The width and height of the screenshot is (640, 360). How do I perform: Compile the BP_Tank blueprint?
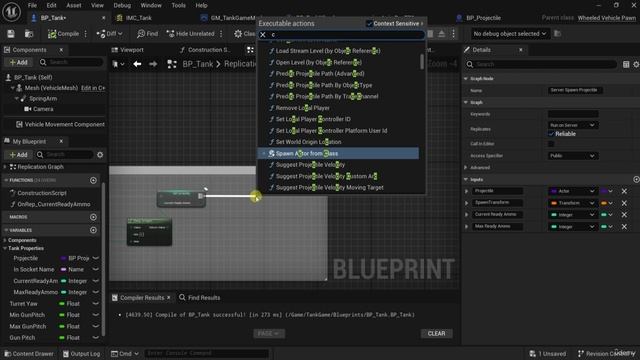[63, 34]
